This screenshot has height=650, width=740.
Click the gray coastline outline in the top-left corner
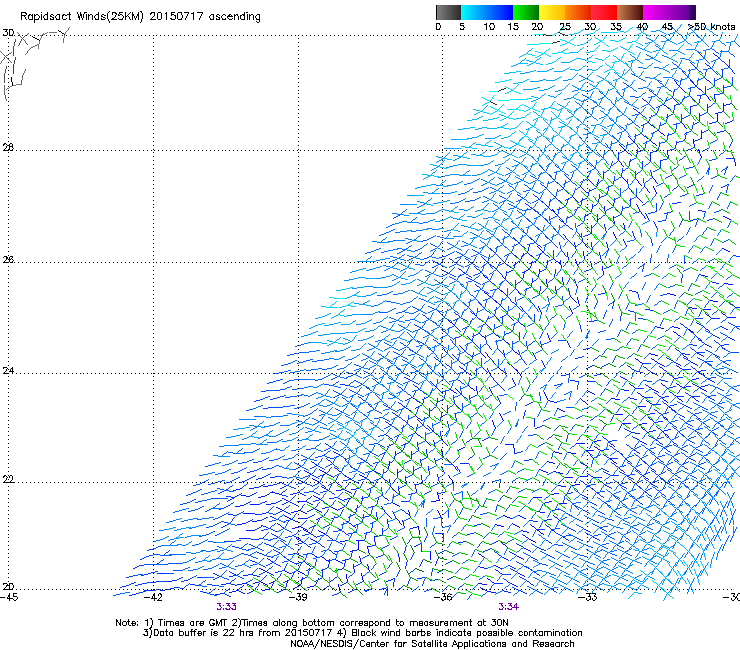(33, 64)
